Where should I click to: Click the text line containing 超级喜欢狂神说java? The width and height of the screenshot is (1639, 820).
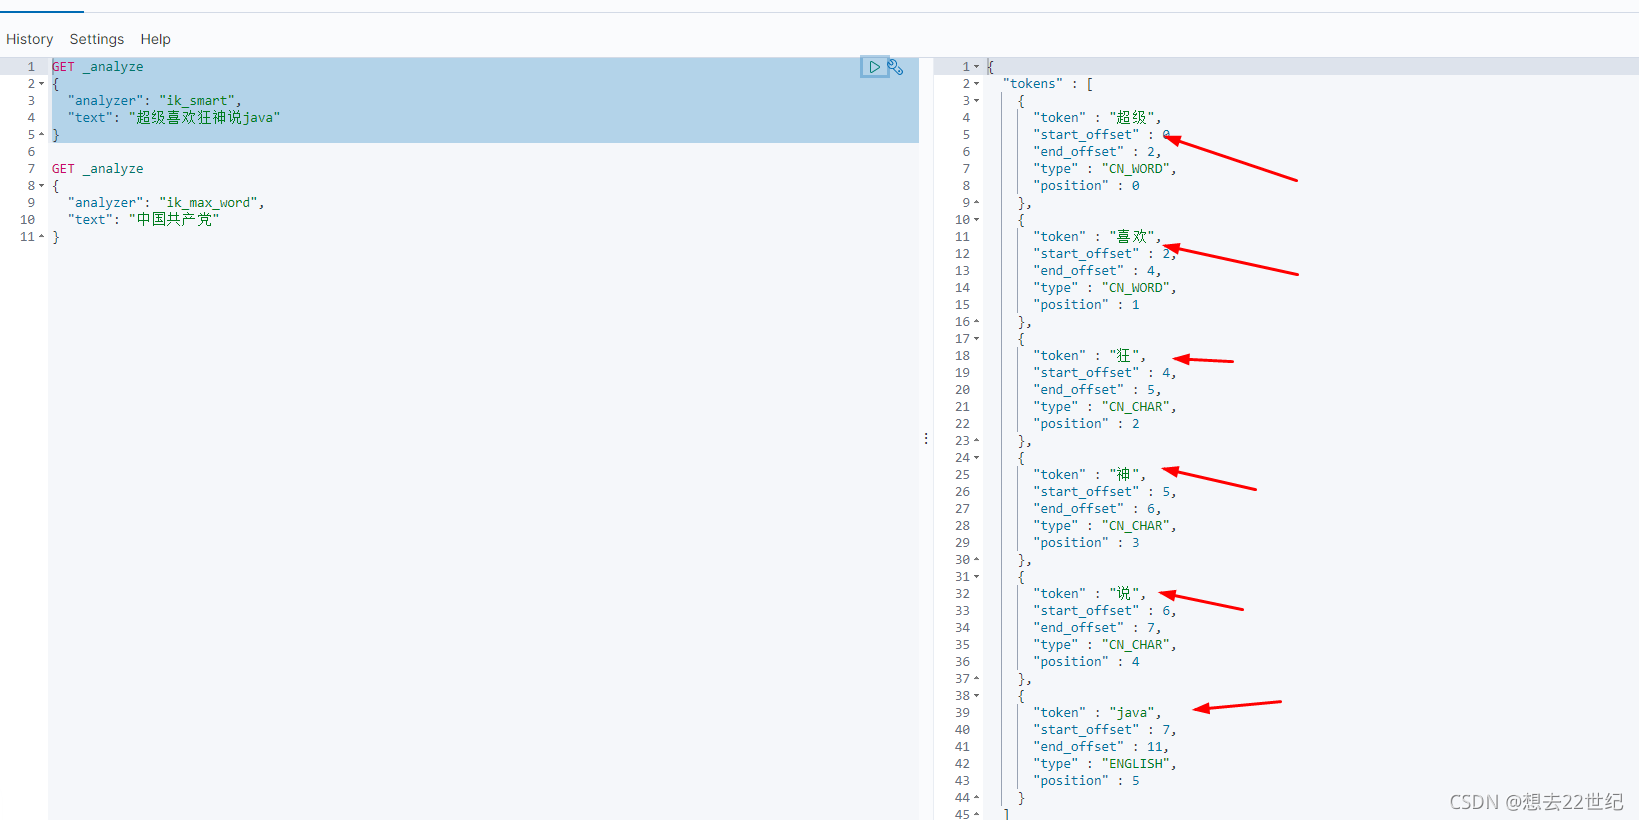click(x=174, y=118)
